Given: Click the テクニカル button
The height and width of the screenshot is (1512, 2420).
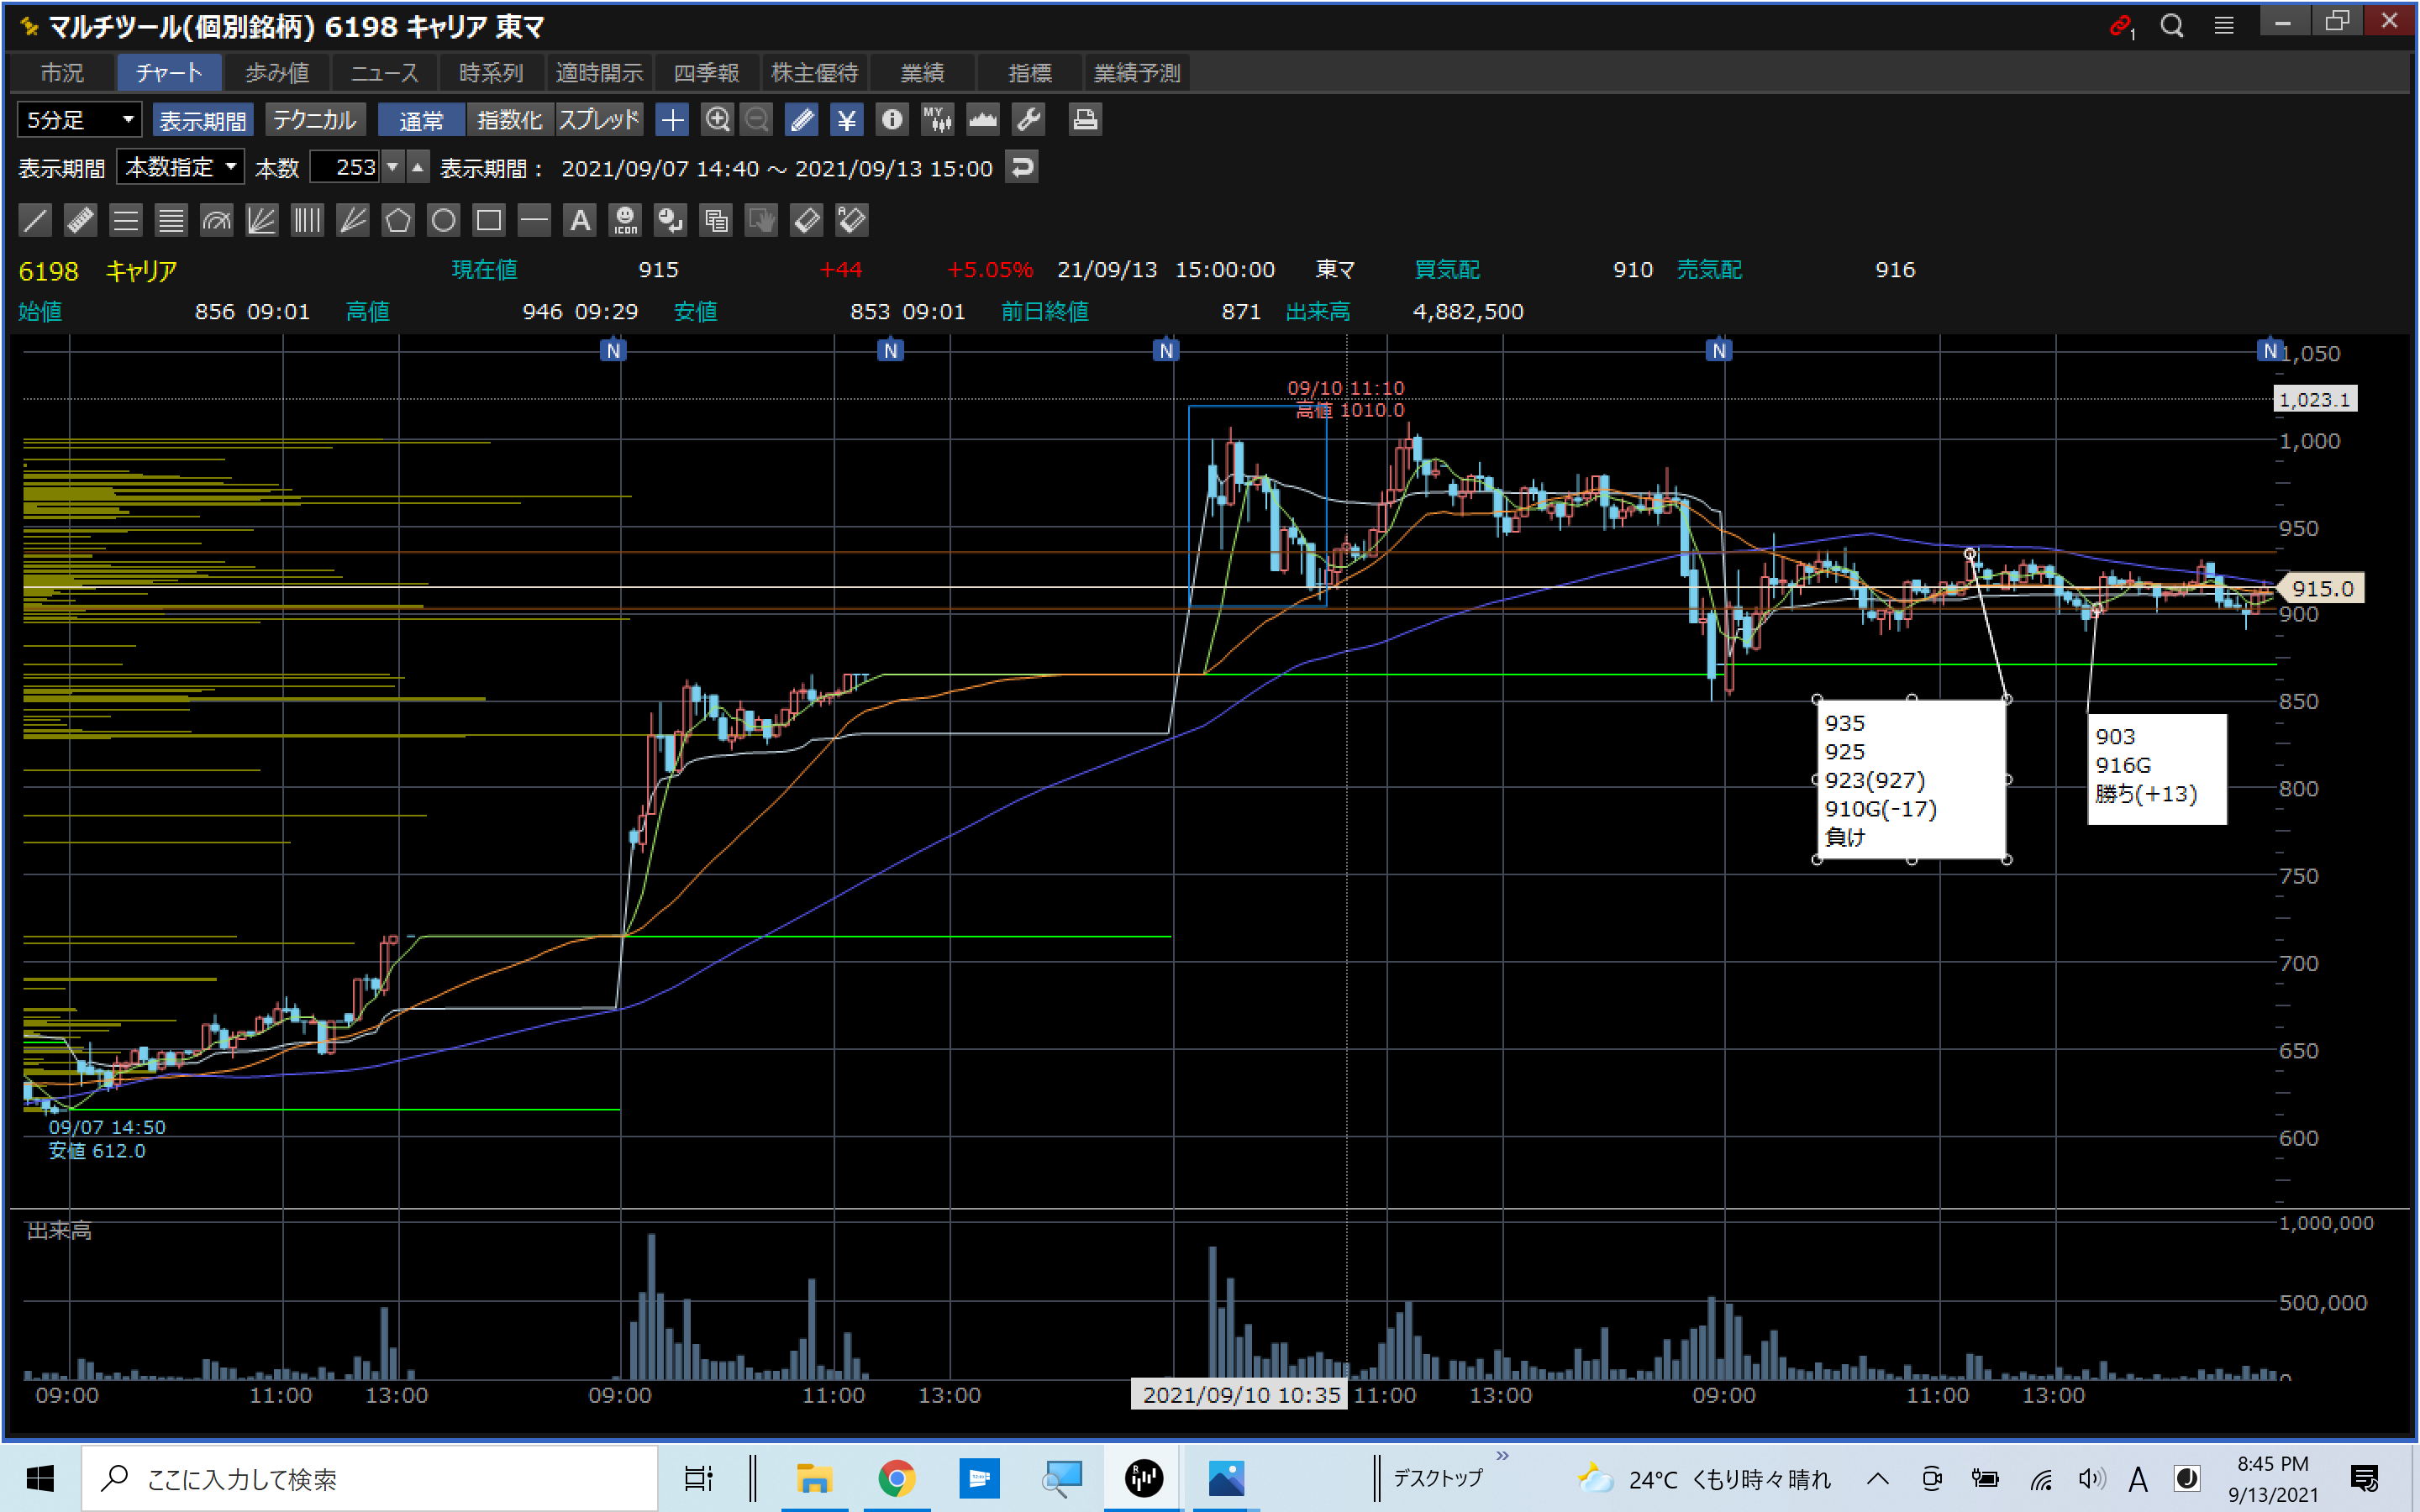Looking at the screenshot, I should pyautogui.click(x=314, y=120).
